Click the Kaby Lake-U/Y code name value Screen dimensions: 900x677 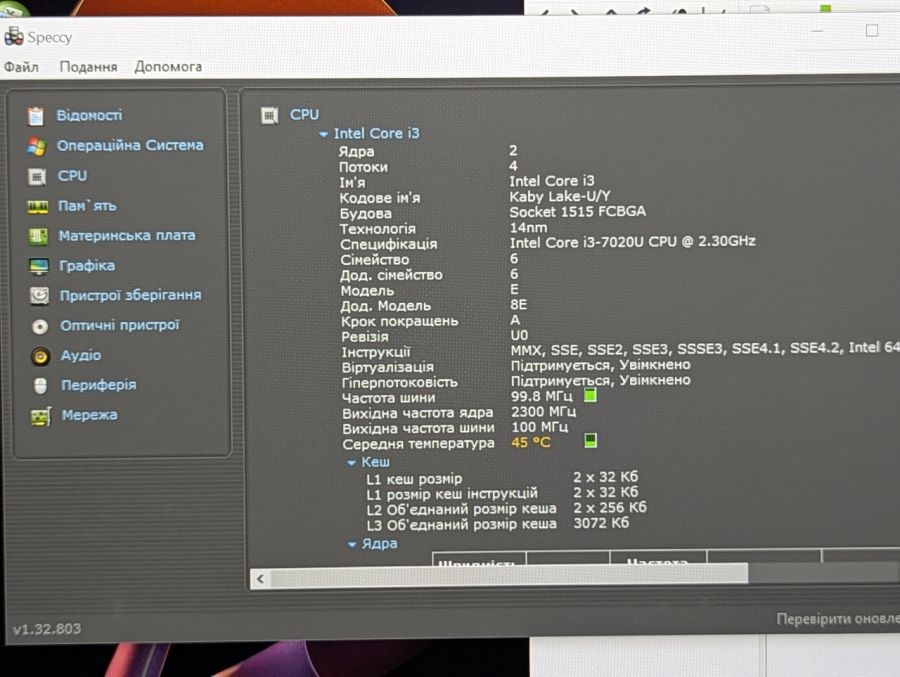[560, 196]
